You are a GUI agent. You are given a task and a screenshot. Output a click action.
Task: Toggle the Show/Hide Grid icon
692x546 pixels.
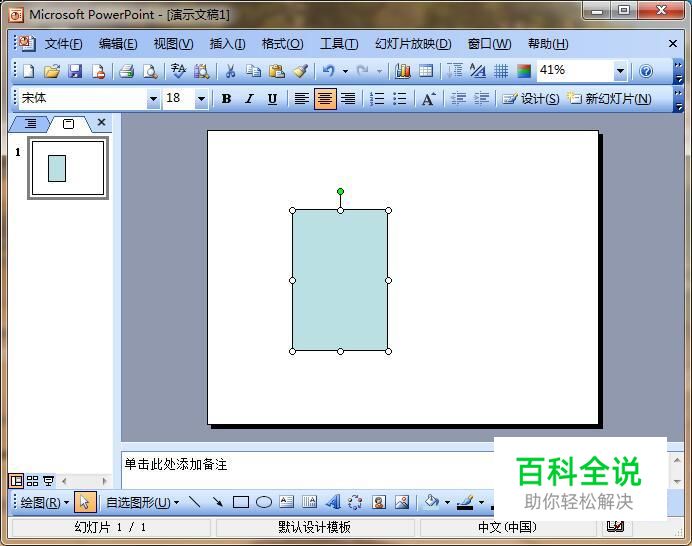pos(501,71)
